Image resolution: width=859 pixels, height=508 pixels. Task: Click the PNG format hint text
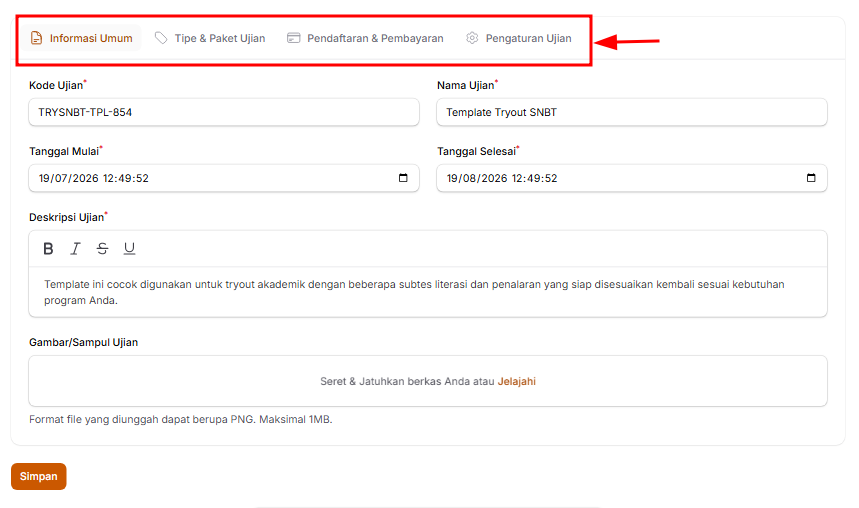(x=181, y=420)
